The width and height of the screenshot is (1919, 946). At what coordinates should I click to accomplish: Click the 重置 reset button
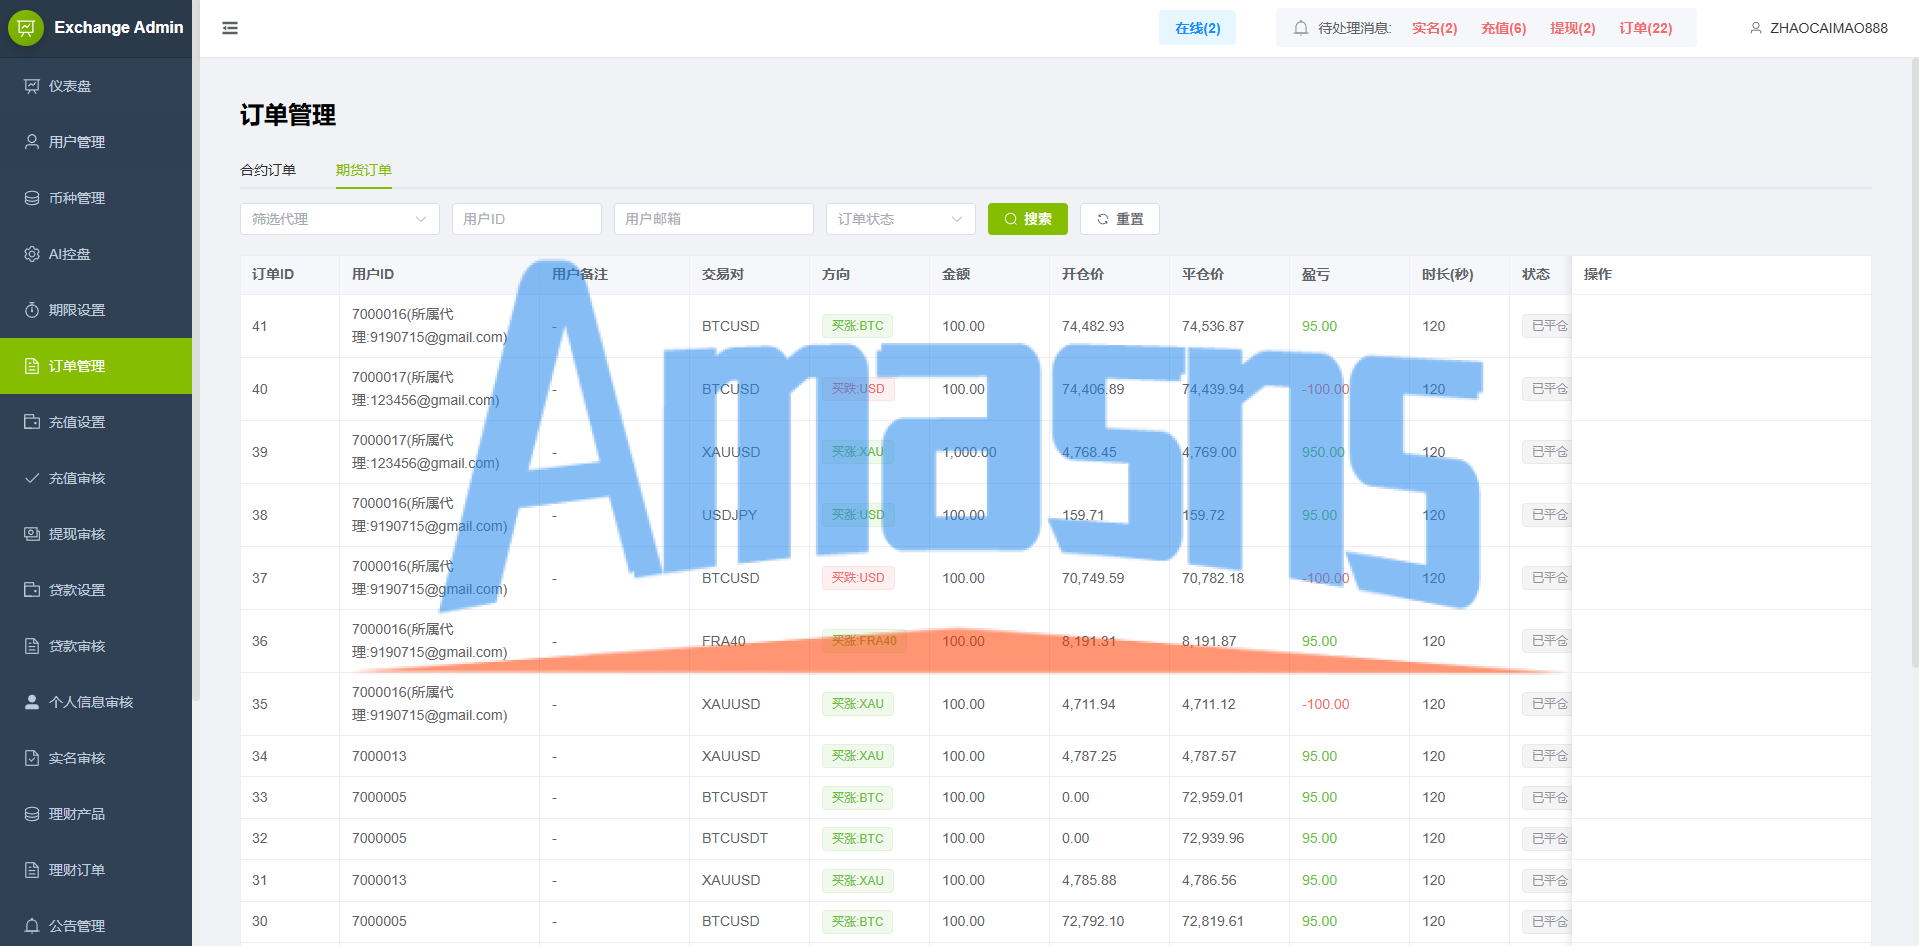pyautogui.click(x=1120, y=219)
